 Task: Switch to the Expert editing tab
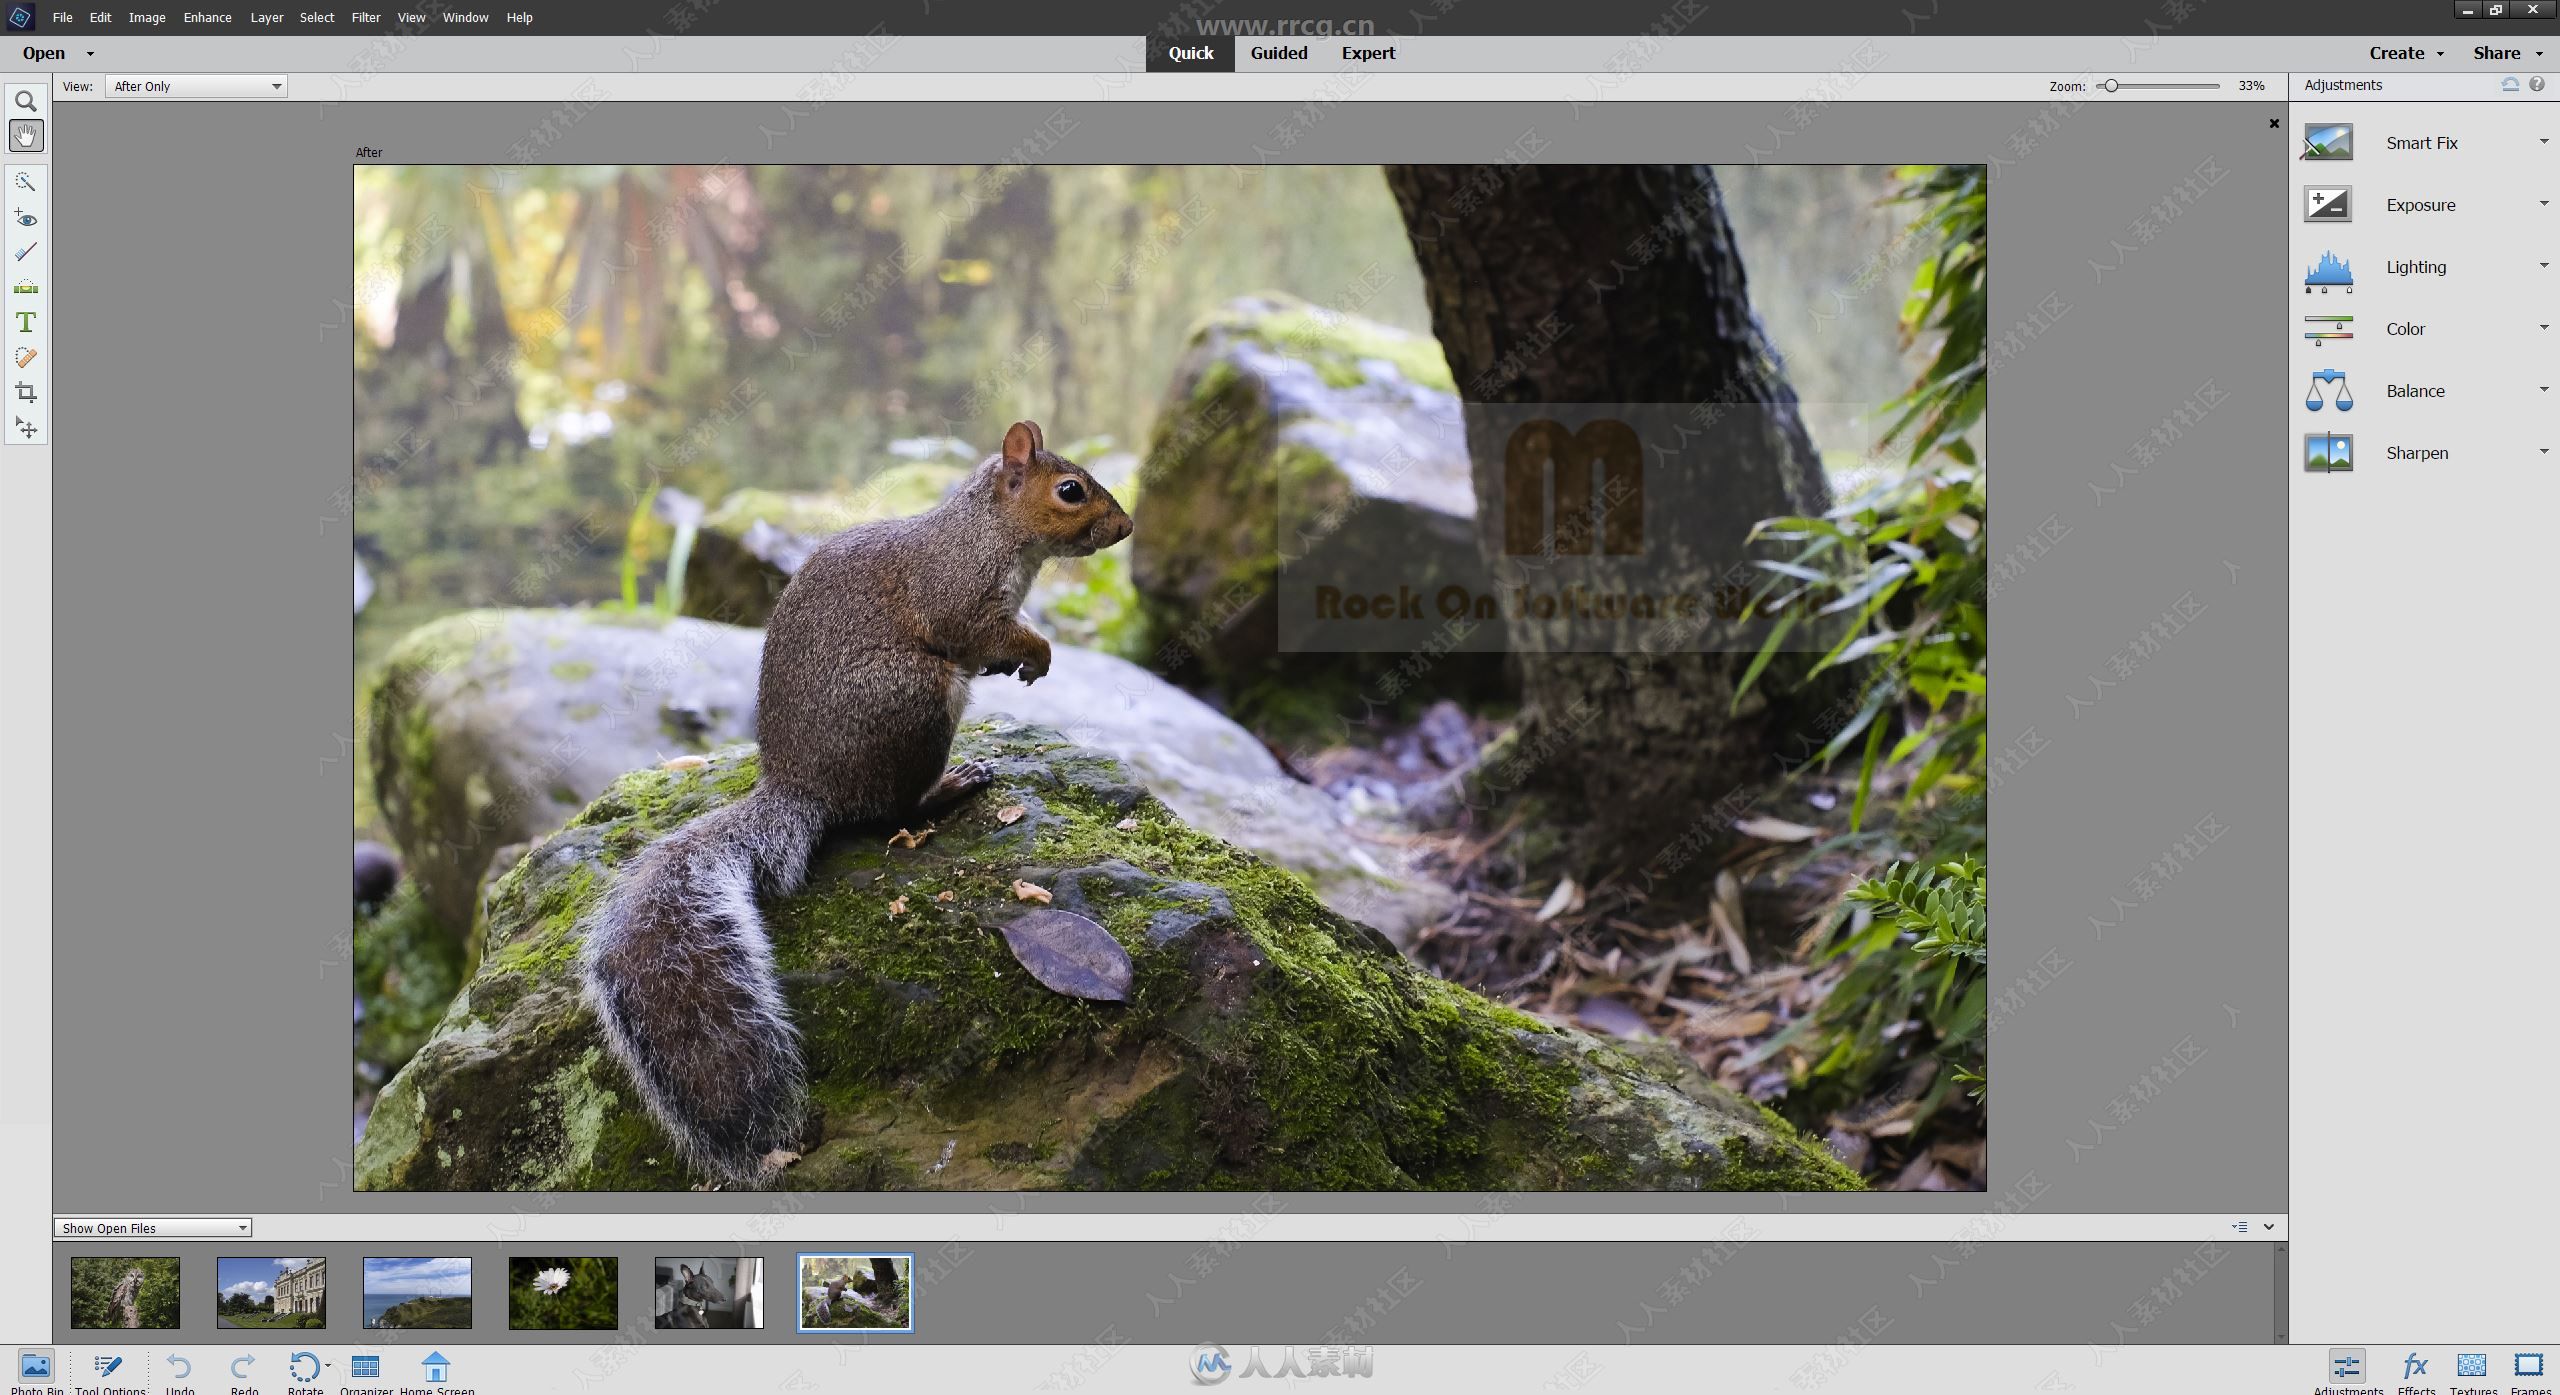(1368, 52)
